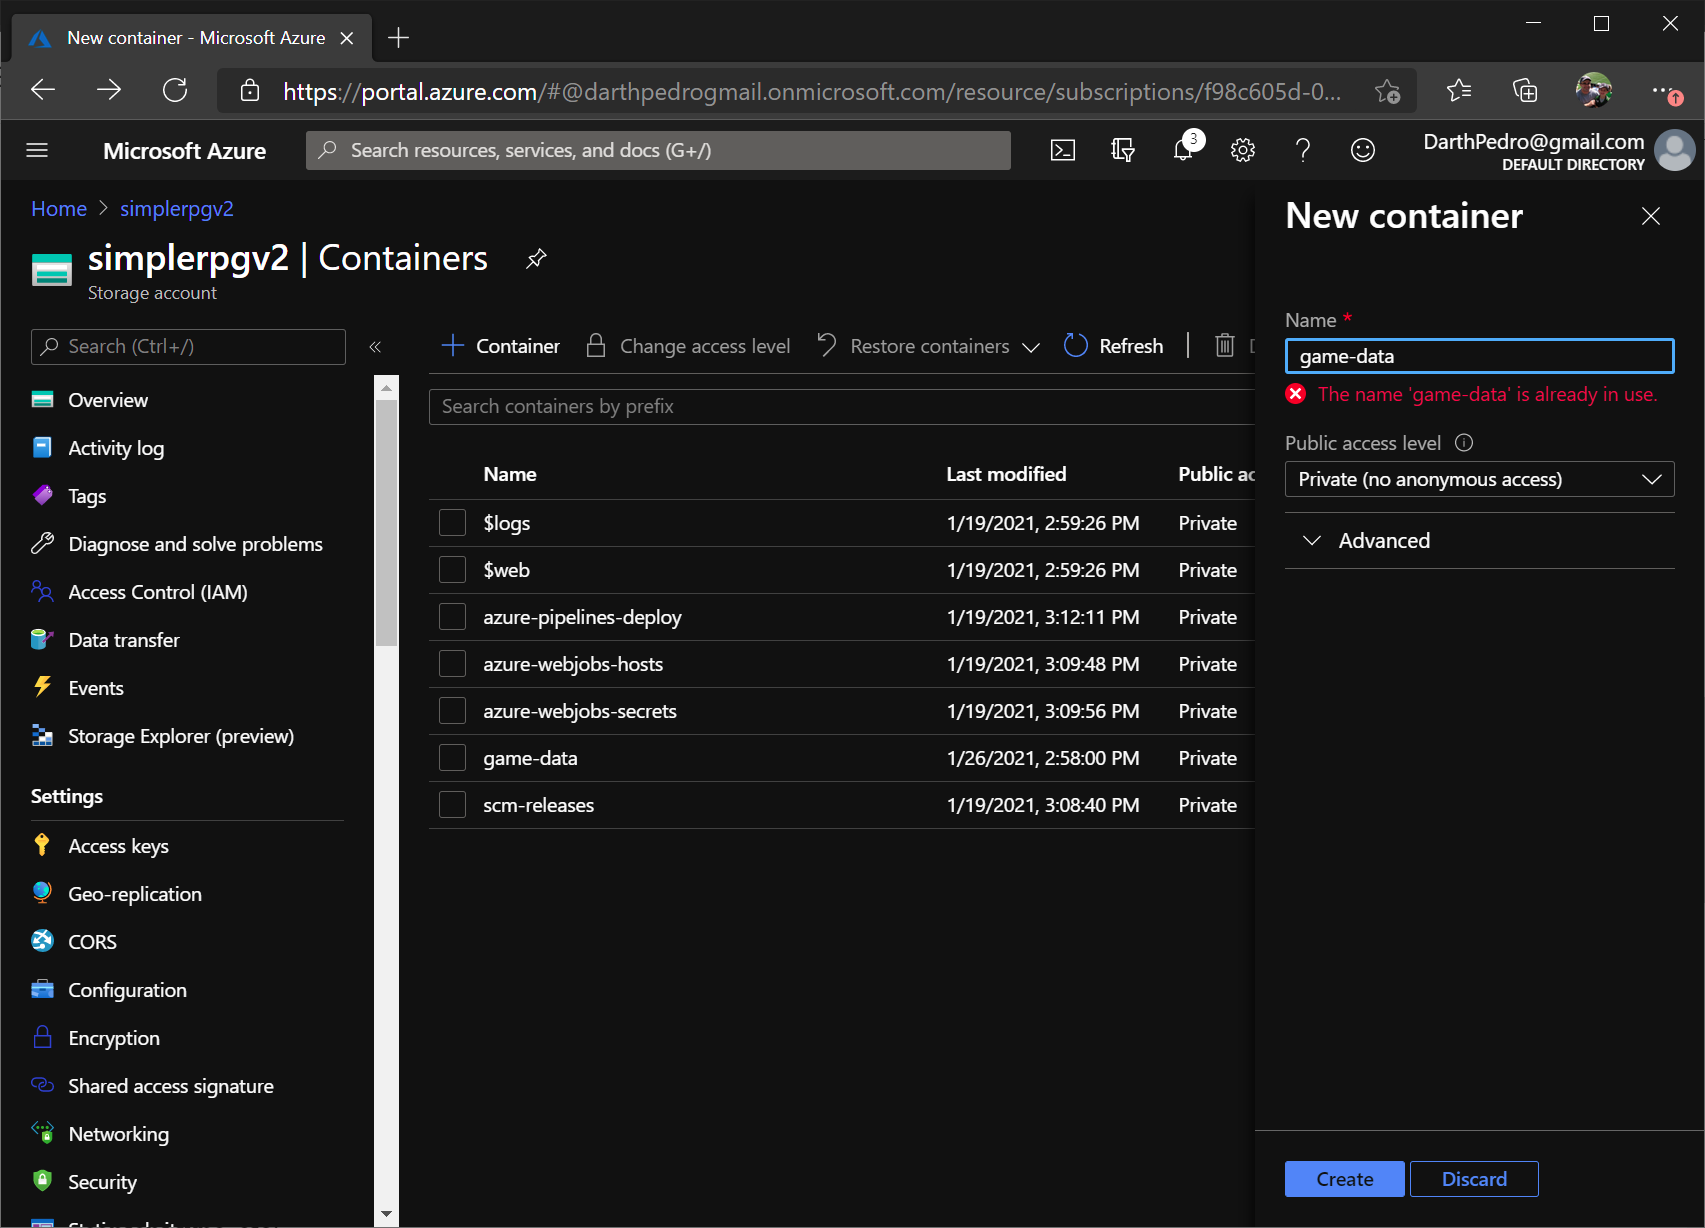Refresh the container list
This screenshot has height=1228, width=1705.
pyautogui.click(x=1113, y=345)
